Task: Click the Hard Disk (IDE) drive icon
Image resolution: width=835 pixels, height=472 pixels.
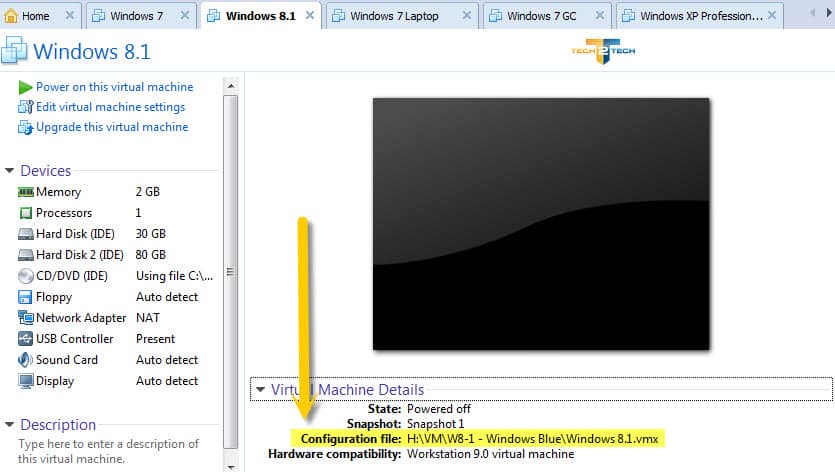Action: (x=26, y=234)
